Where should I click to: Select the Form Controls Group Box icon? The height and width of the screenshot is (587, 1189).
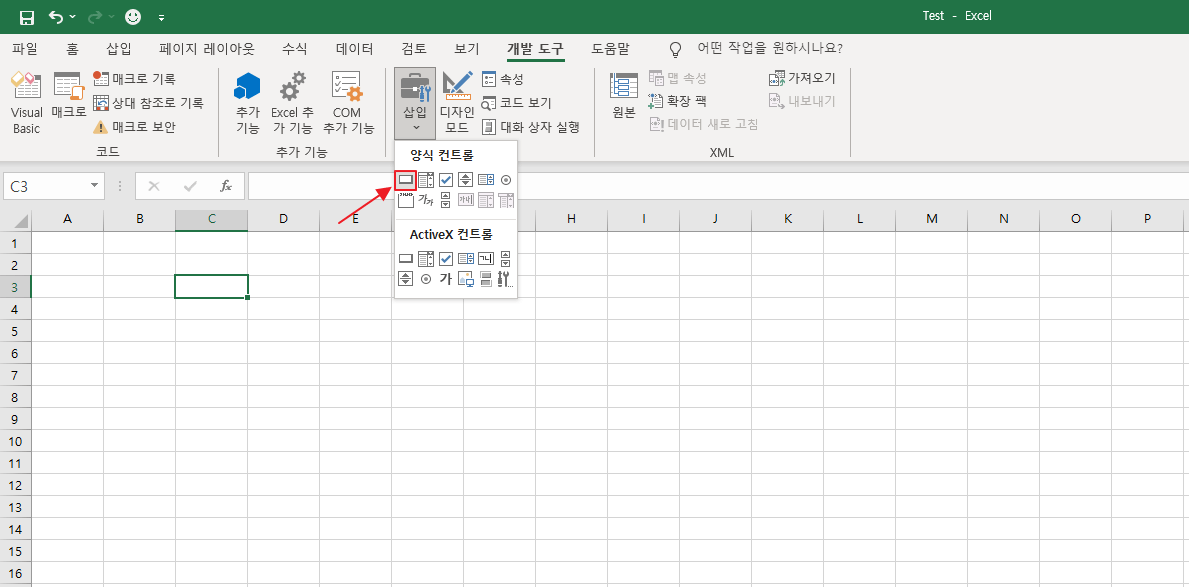point(406,200)
